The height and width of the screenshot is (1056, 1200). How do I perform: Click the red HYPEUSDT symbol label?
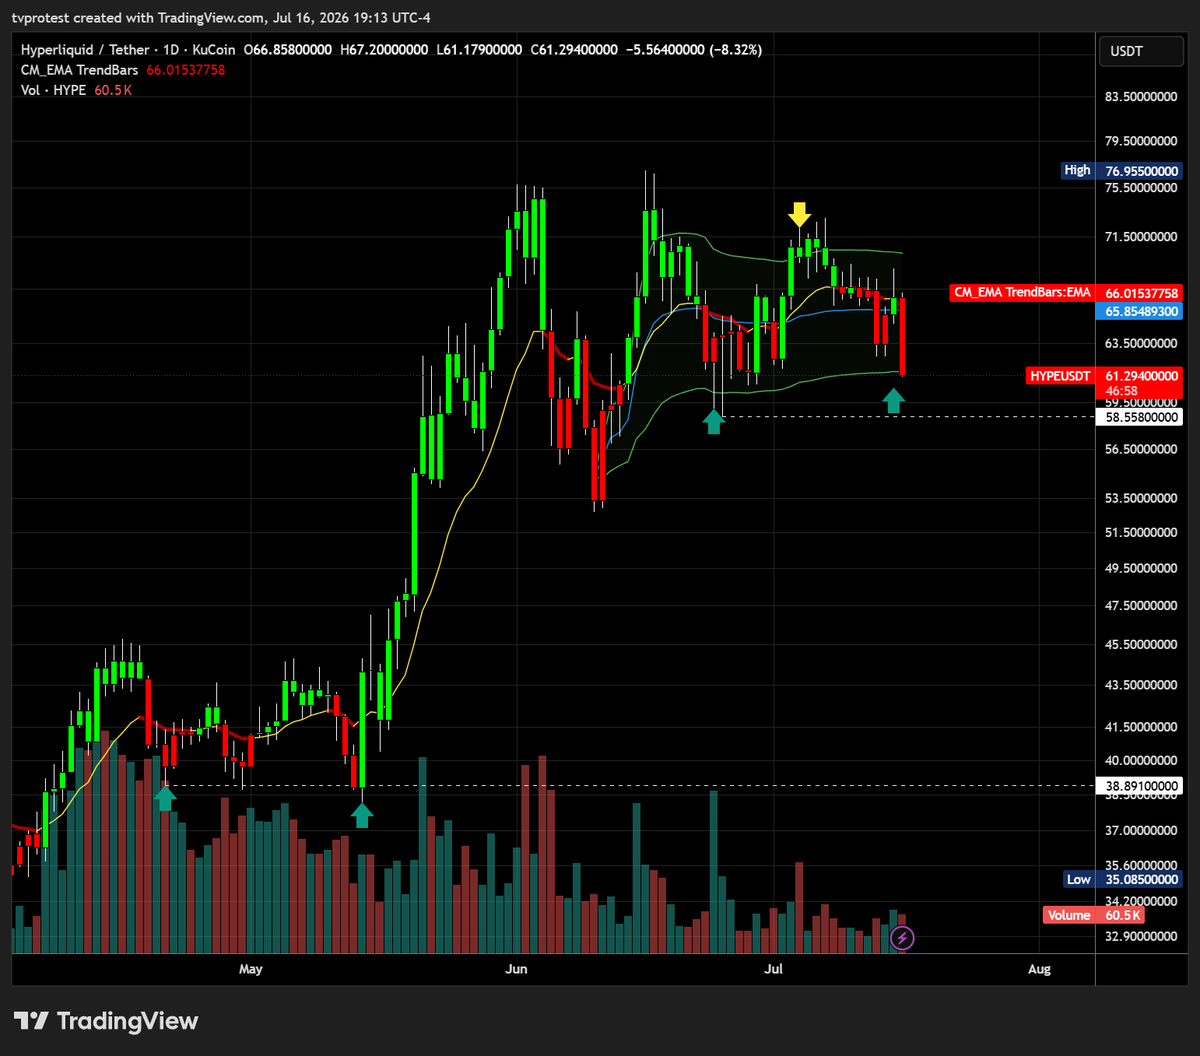point(1060,376)
